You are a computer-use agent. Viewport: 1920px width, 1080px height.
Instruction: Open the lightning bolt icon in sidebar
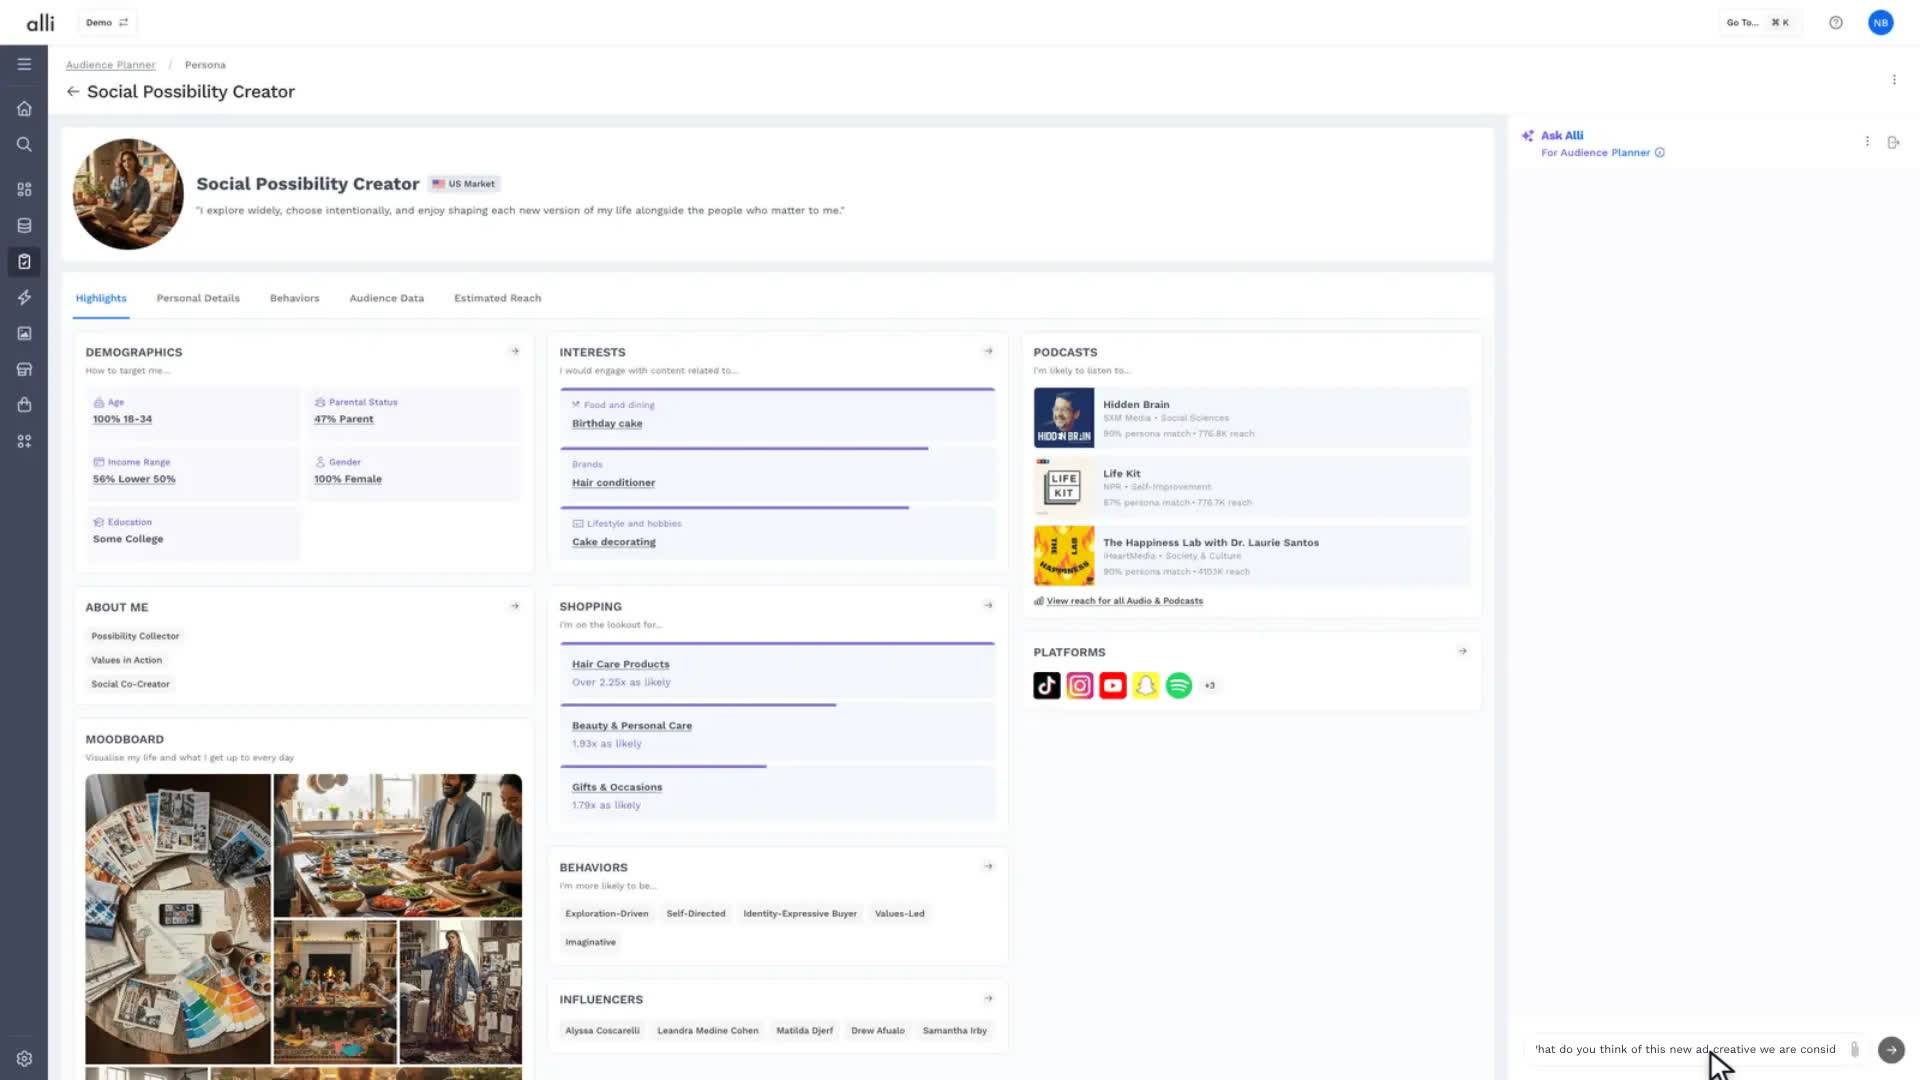click(x=24, y=297)
